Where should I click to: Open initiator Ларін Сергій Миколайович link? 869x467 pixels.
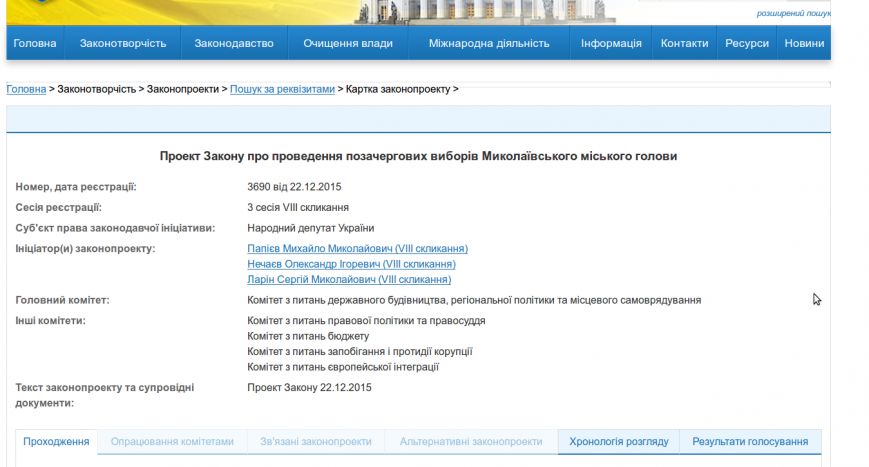349,280
